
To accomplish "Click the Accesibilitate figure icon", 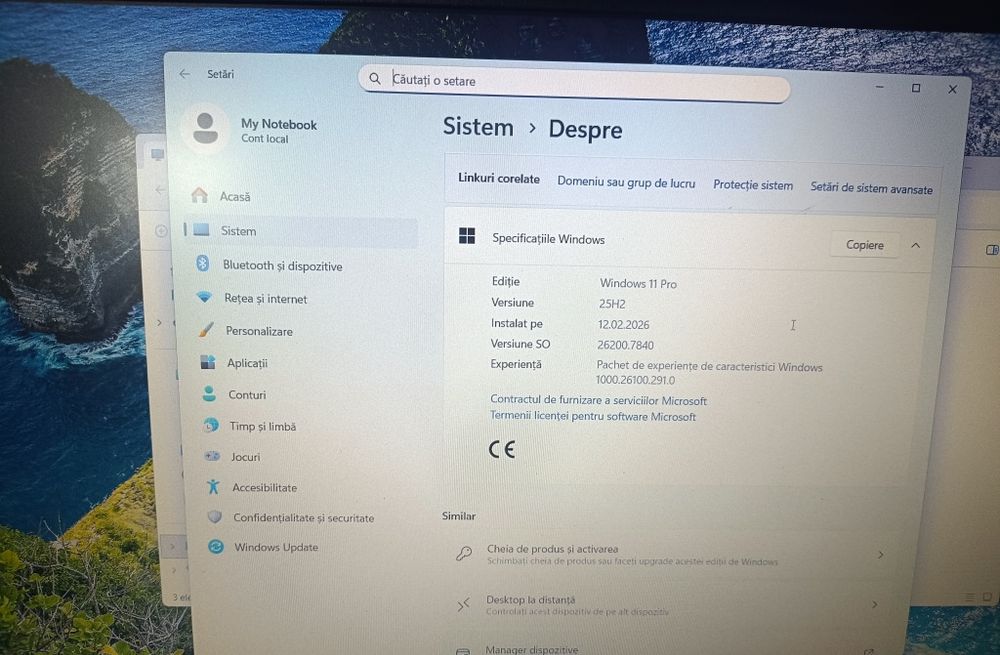I will 213,487.
